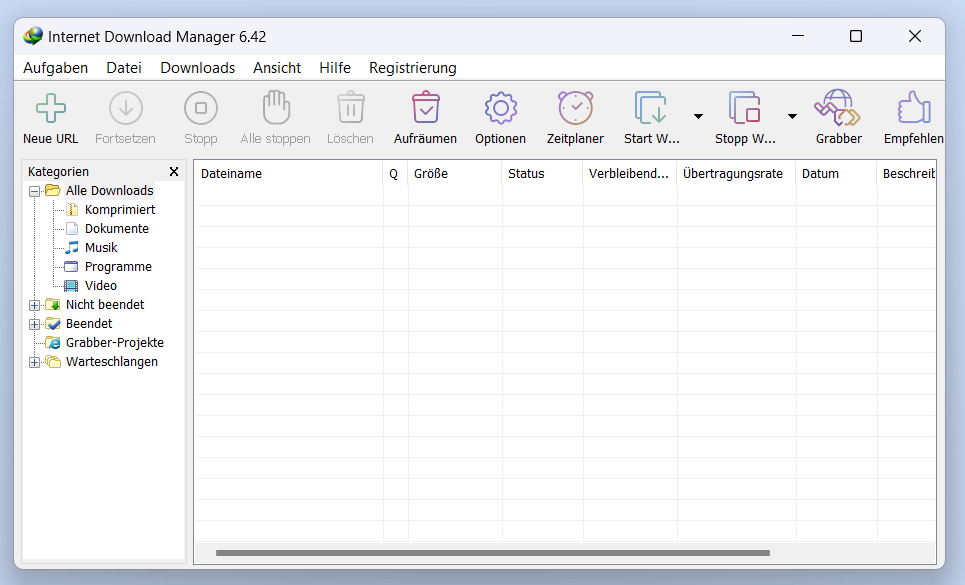Sort by Datum column header
Viewport: 965px width, 585px height.
(836, 173)
